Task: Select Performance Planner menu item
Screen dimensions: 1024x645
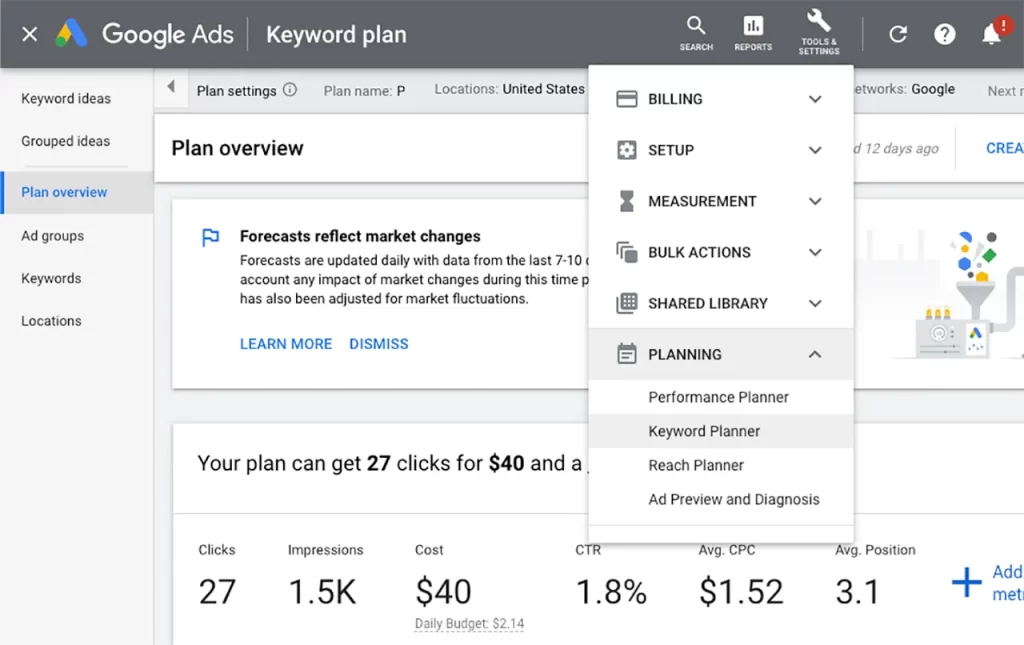Action: pyautogui.click(x=721, y=397)
